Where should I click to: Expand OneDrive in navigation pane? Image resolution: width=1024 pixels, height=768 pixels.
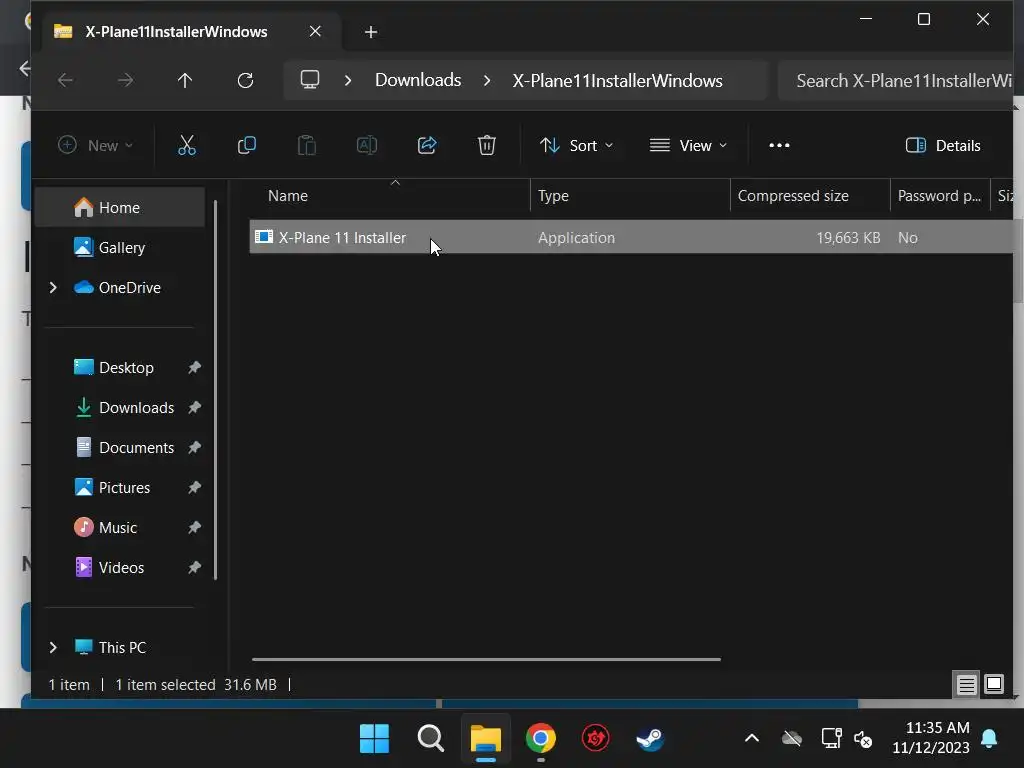pos(53,287)
